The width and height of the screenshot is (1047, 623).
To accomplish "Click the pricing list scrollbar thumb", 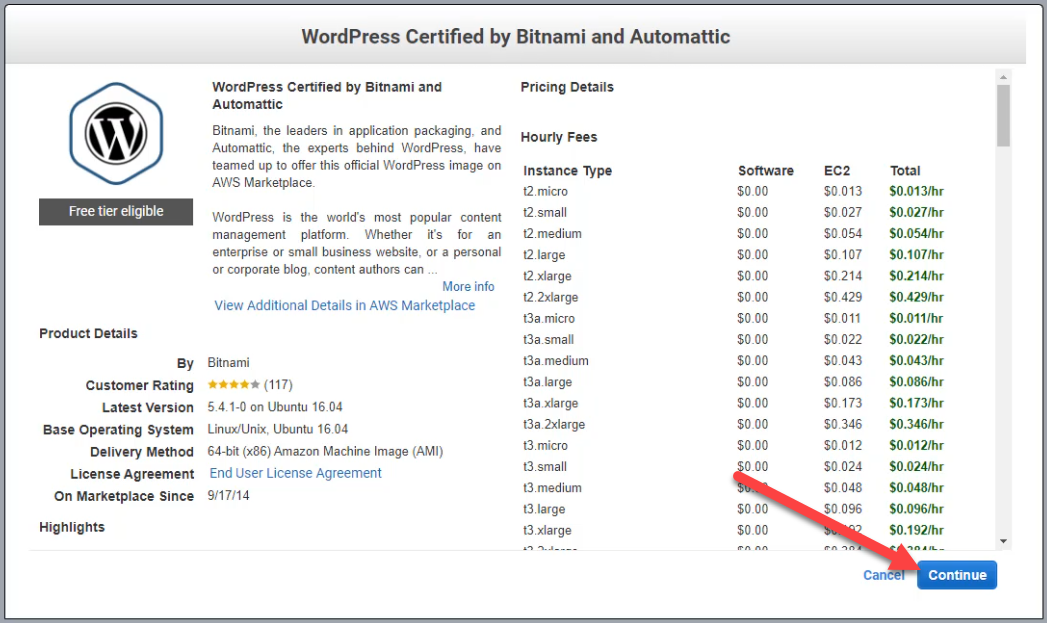I will (1003, 116).
